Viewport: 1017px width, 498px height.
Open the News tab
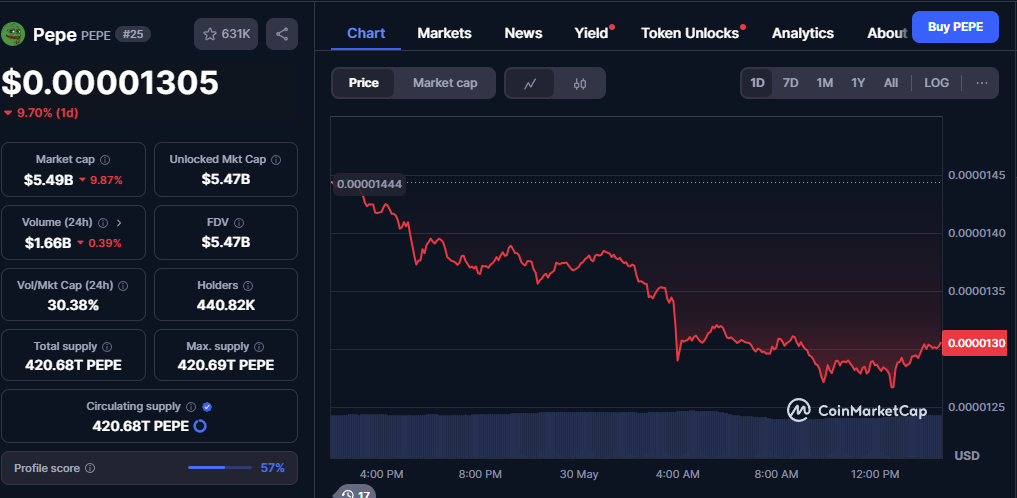point(523,33)
